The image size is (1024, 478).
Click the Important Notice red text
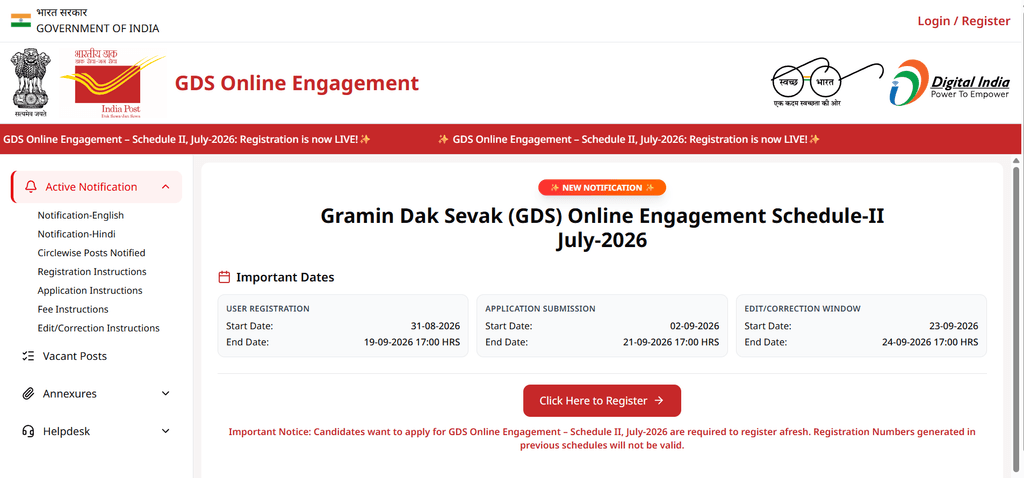pos(602,439)
